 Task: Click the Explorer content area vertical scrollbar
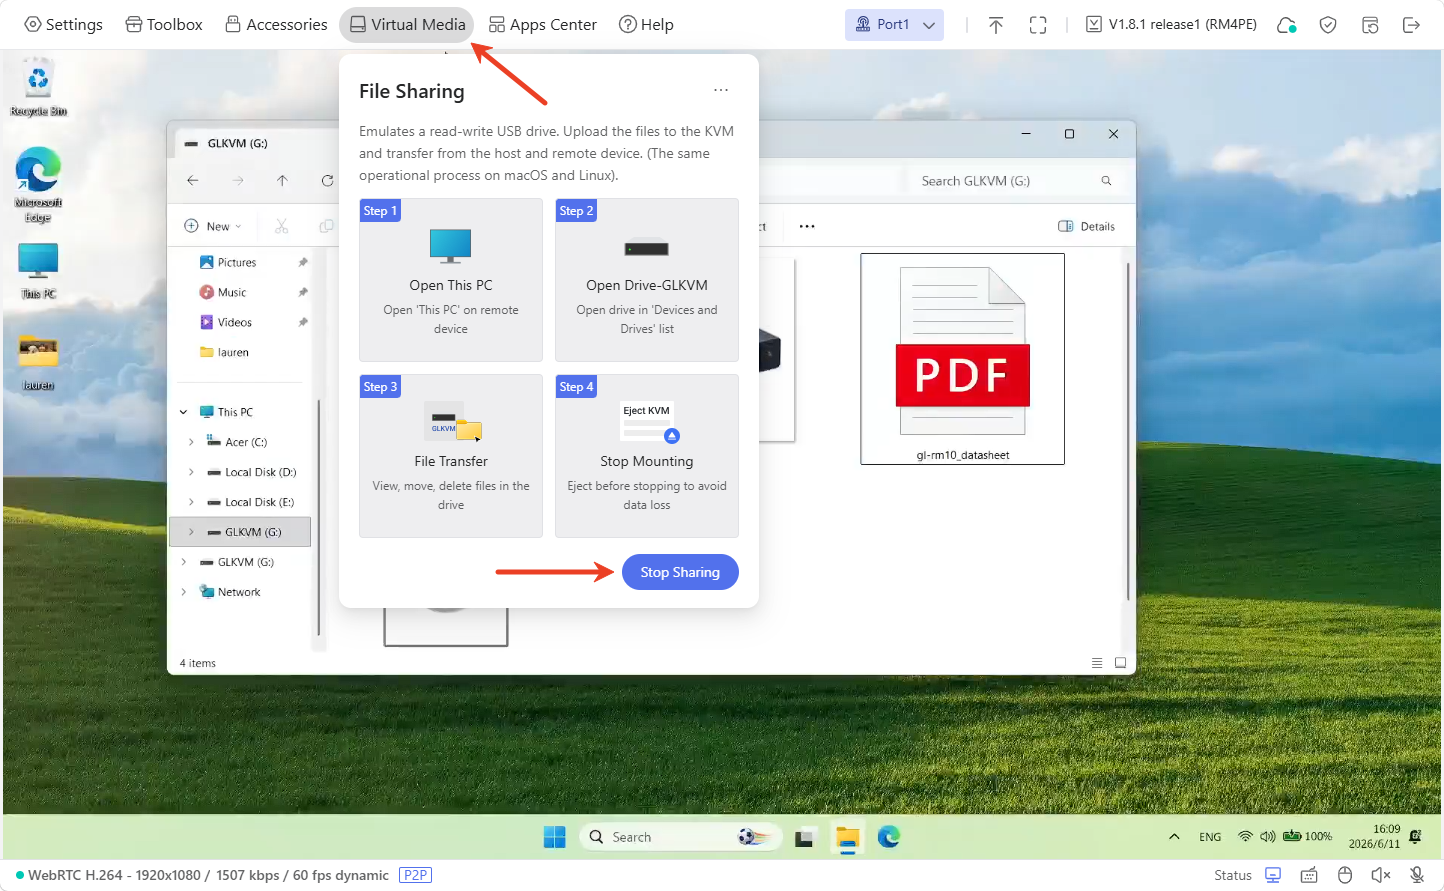click(x=1128, y=431)
